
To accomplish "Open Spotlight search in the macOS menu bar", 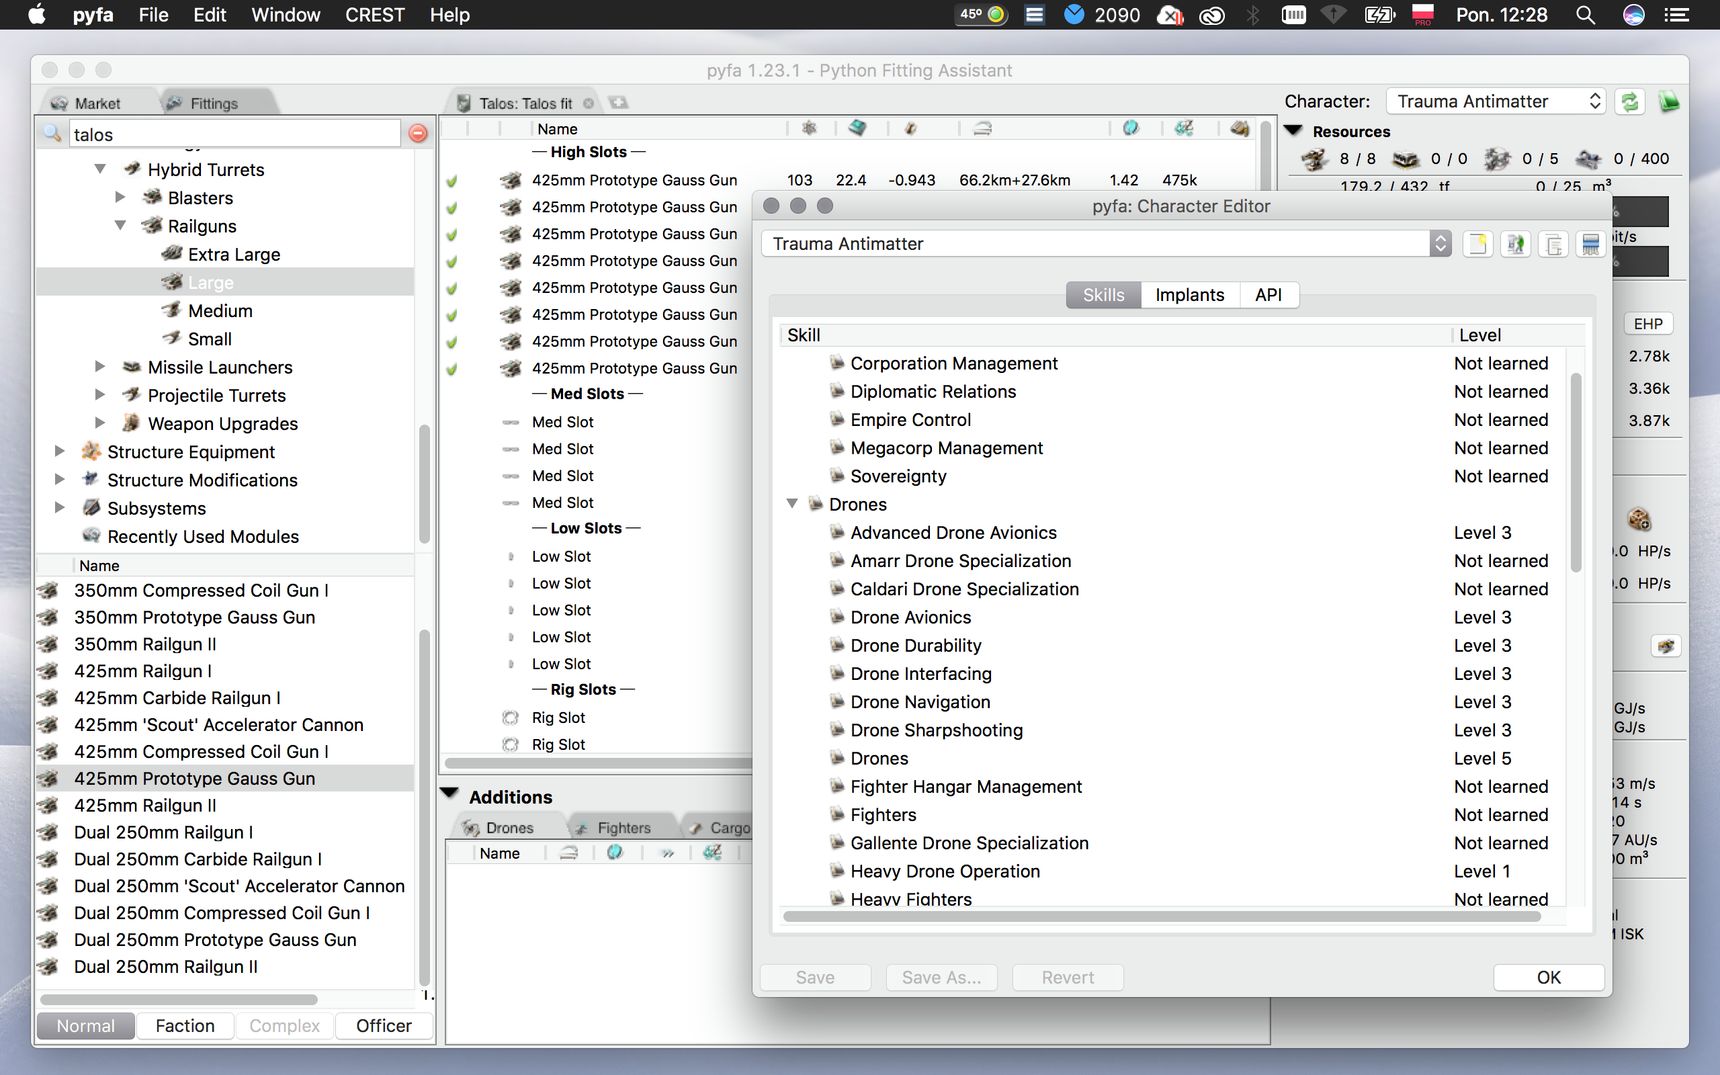I will coord(1585,15).
